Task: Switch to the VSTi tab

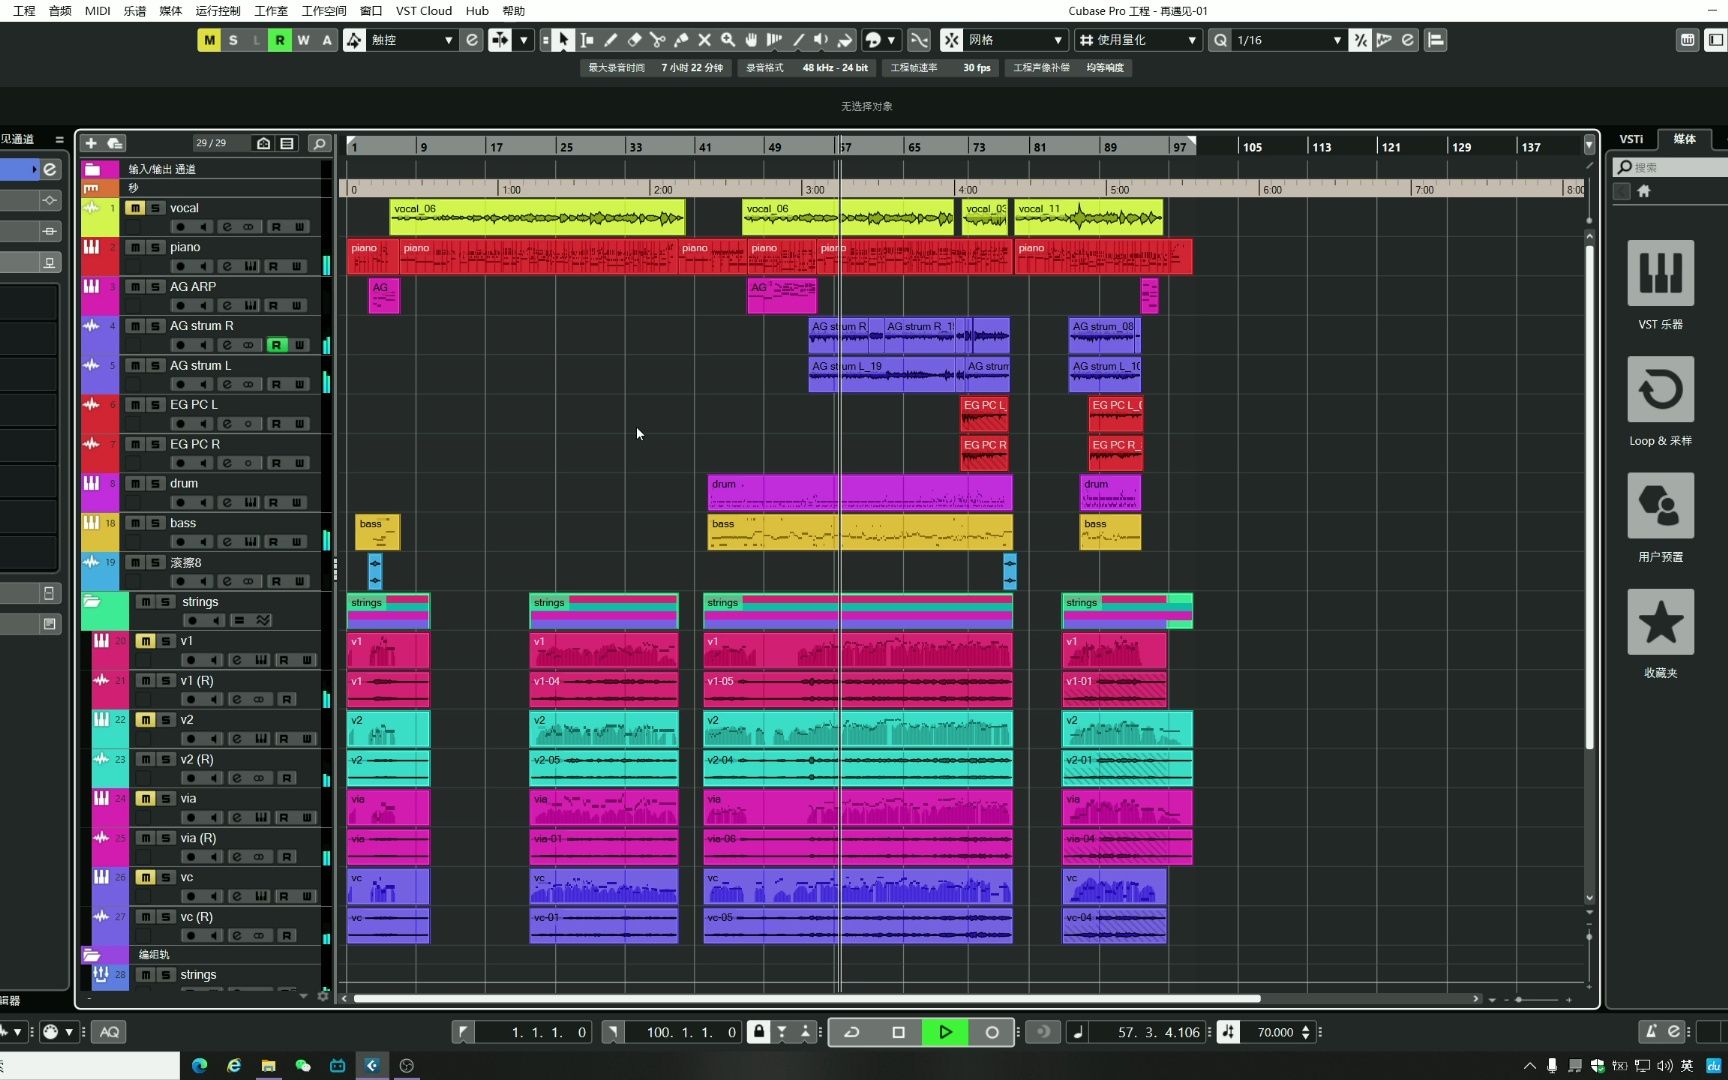Action: (1632, 139)
